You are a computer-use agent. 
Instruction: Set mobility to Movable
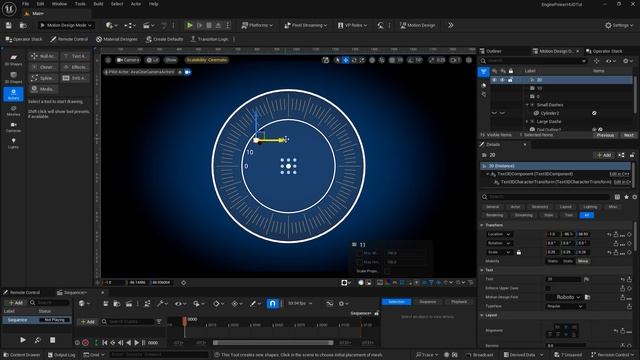click(583, 261)
